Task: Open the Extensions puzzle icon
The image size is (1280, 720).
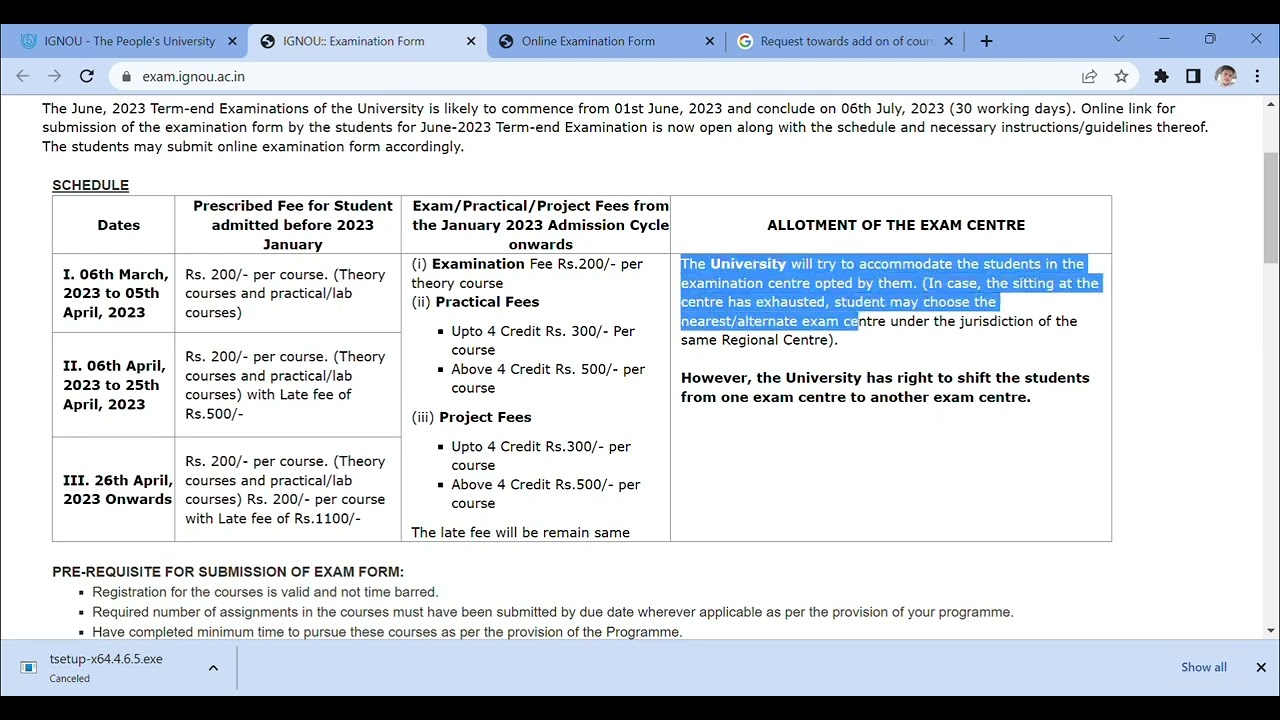Action: 1161,76
